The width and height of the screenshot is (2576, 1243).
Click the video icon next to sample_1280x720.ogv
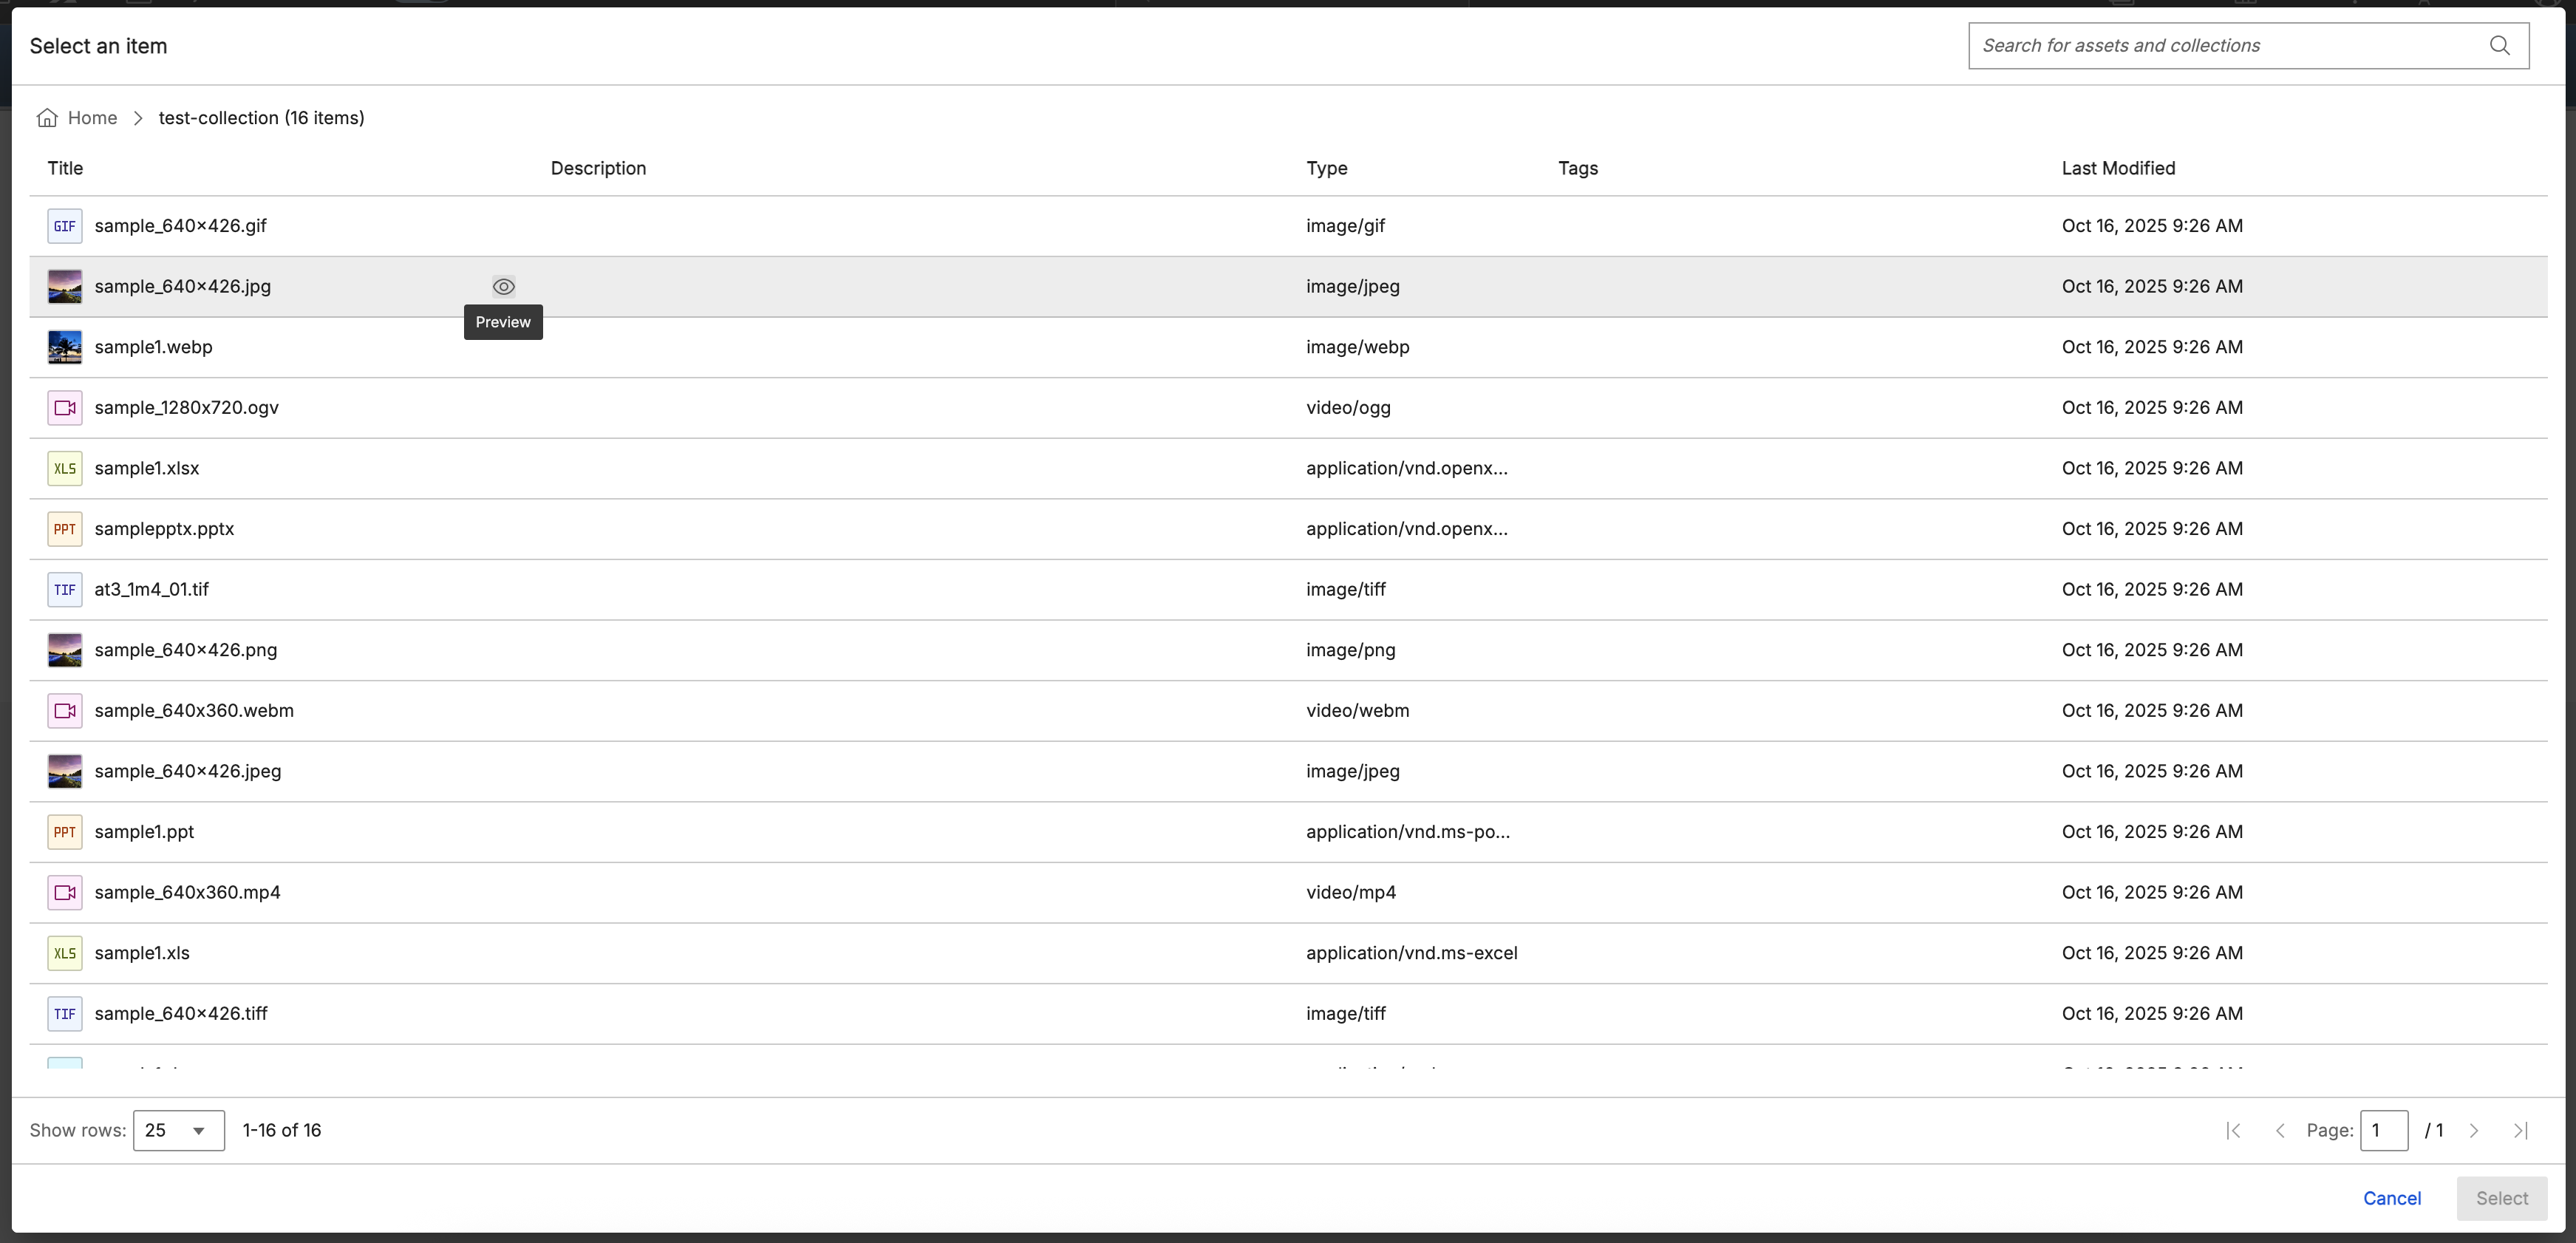[x=65, y=408]
